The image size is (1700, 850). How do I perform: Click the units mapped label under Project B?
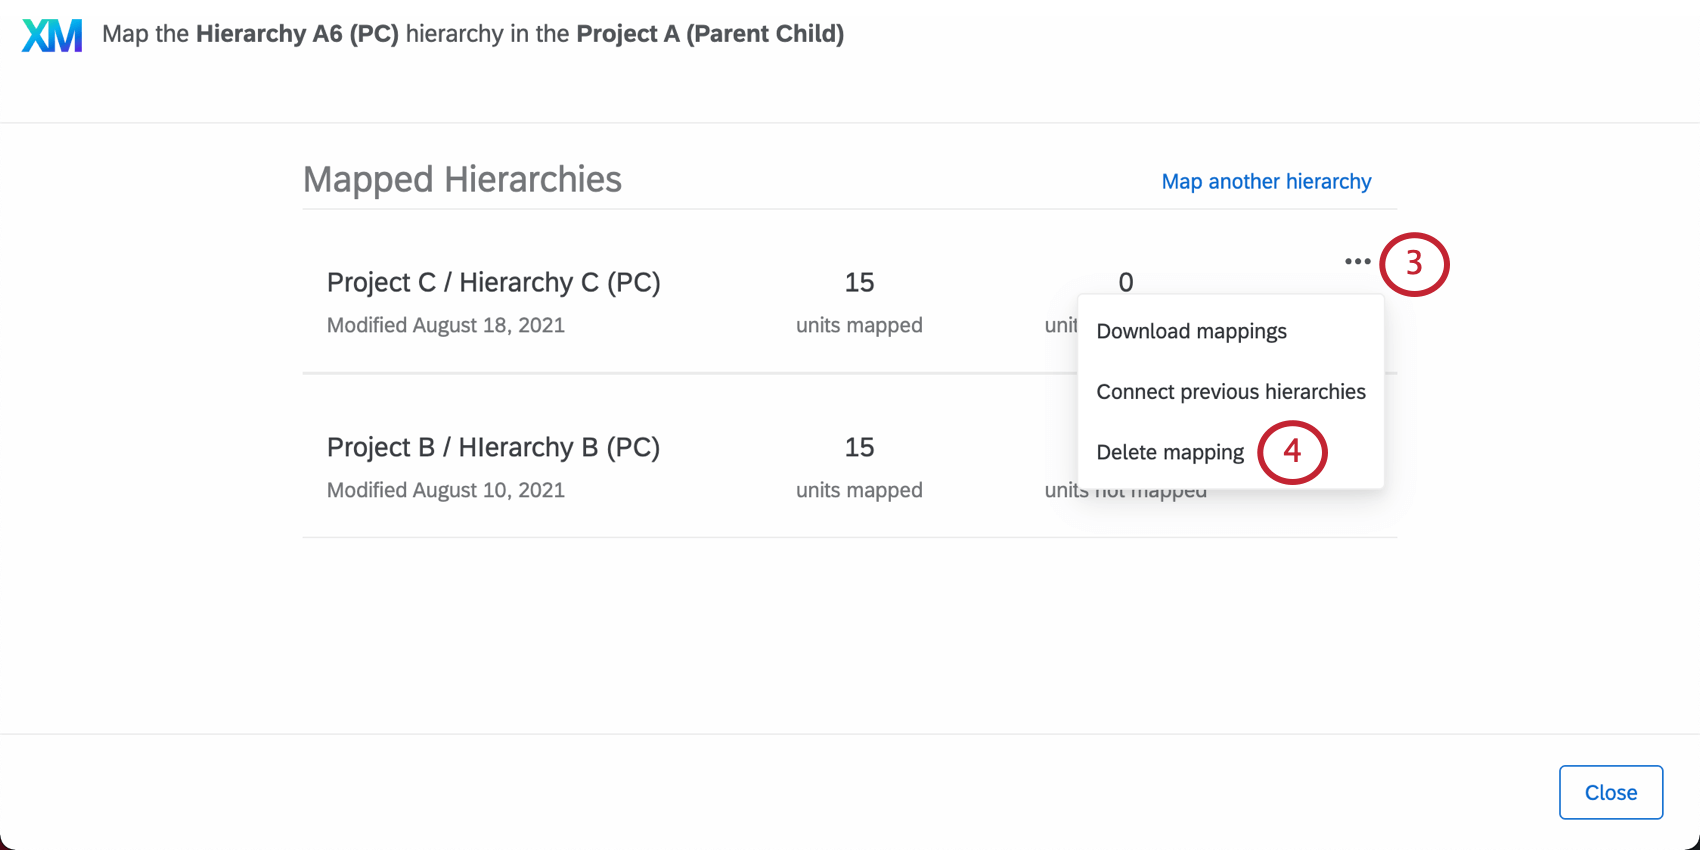tap(859, 491)
